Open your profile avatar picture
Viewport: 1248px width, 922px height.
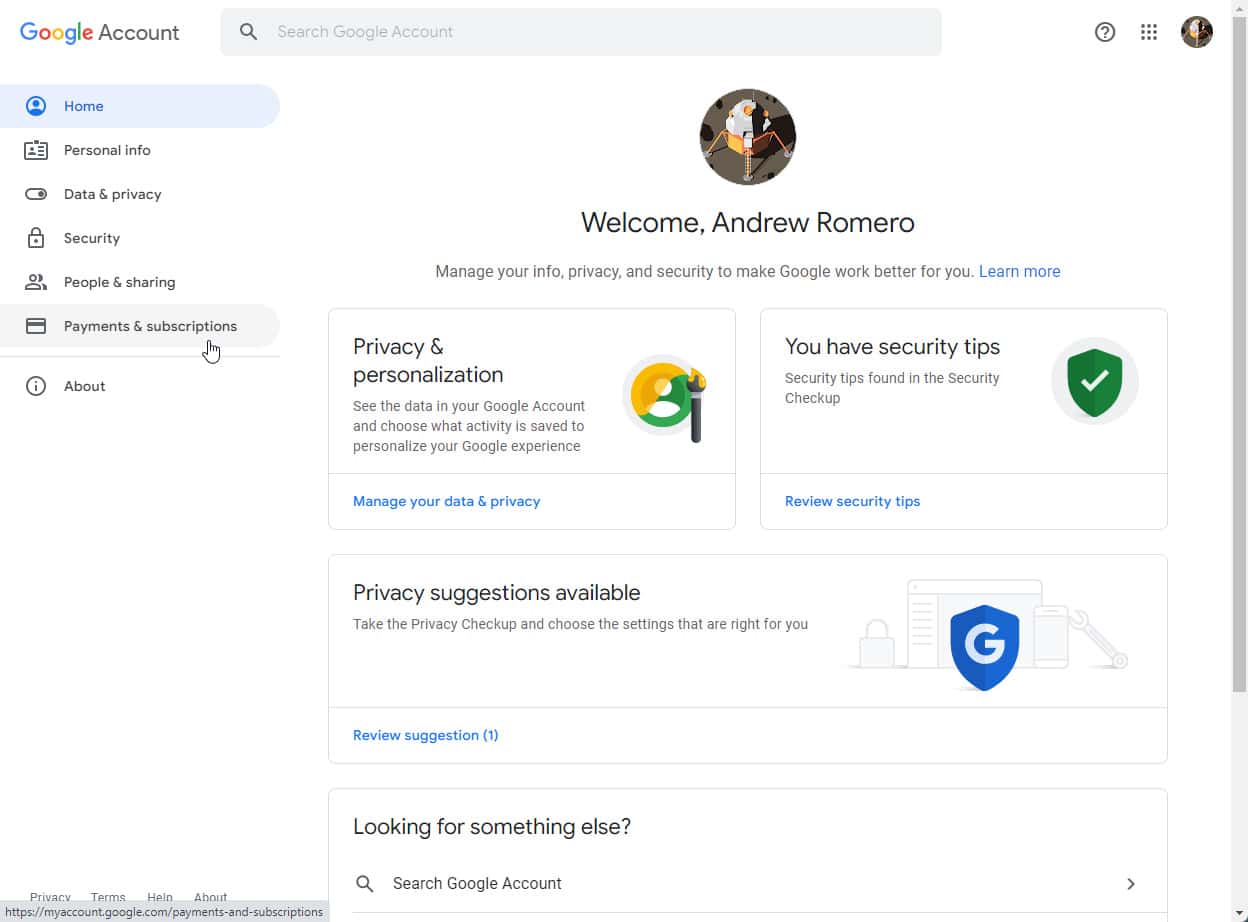click(1196, 31)
